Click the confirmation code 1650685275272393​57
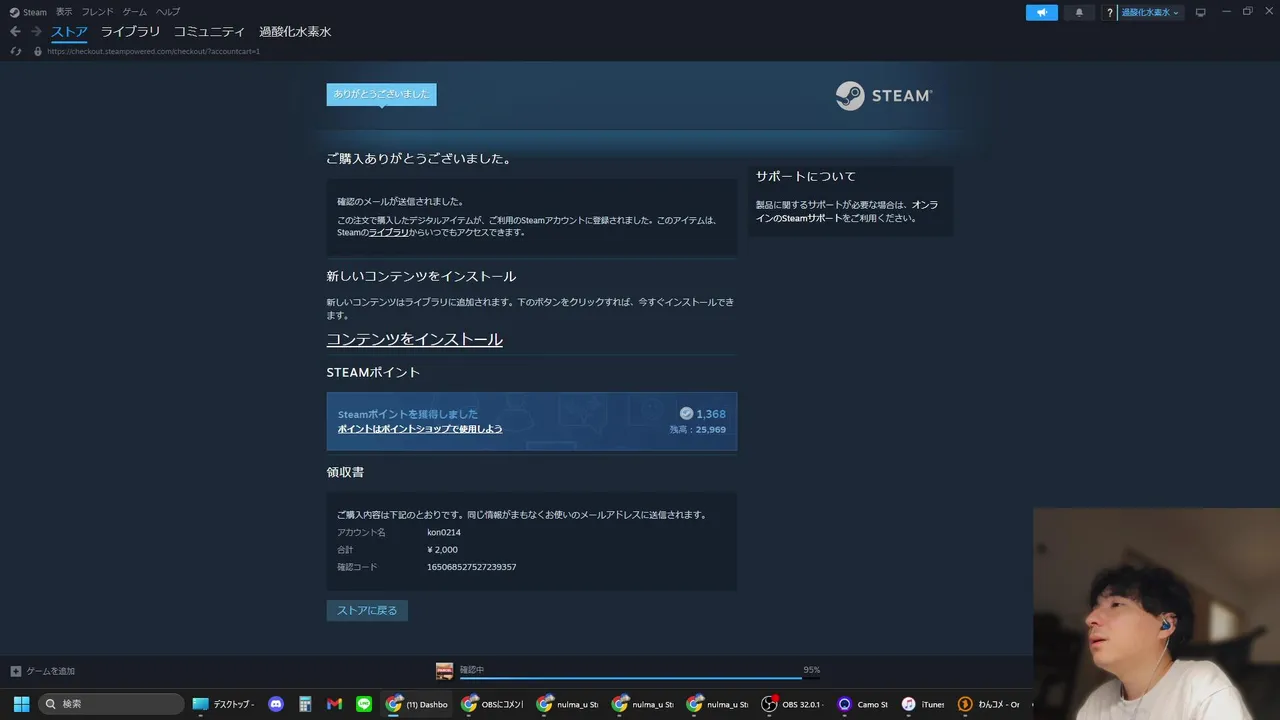Image resolution: width=1280 pixels, height=720 pixels. 472,567
